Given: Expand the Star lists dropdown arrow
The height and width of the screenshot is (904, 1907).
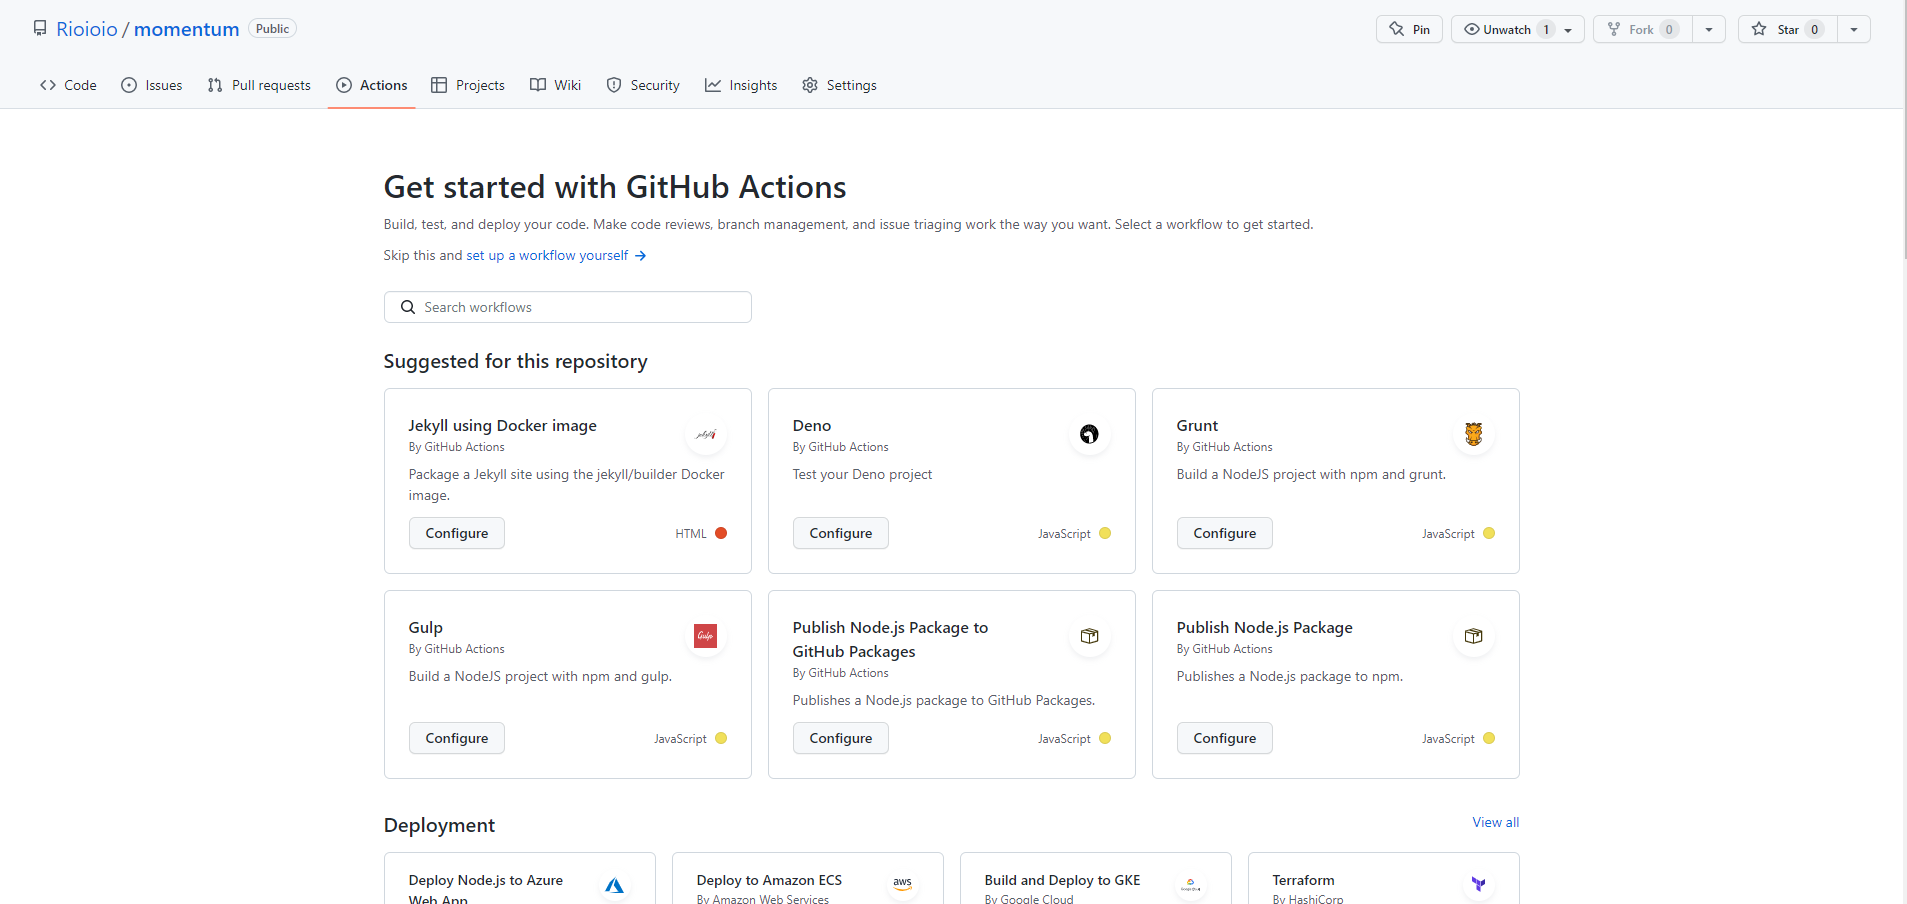Looking at the screenshot, I should tap(1854, 29).
